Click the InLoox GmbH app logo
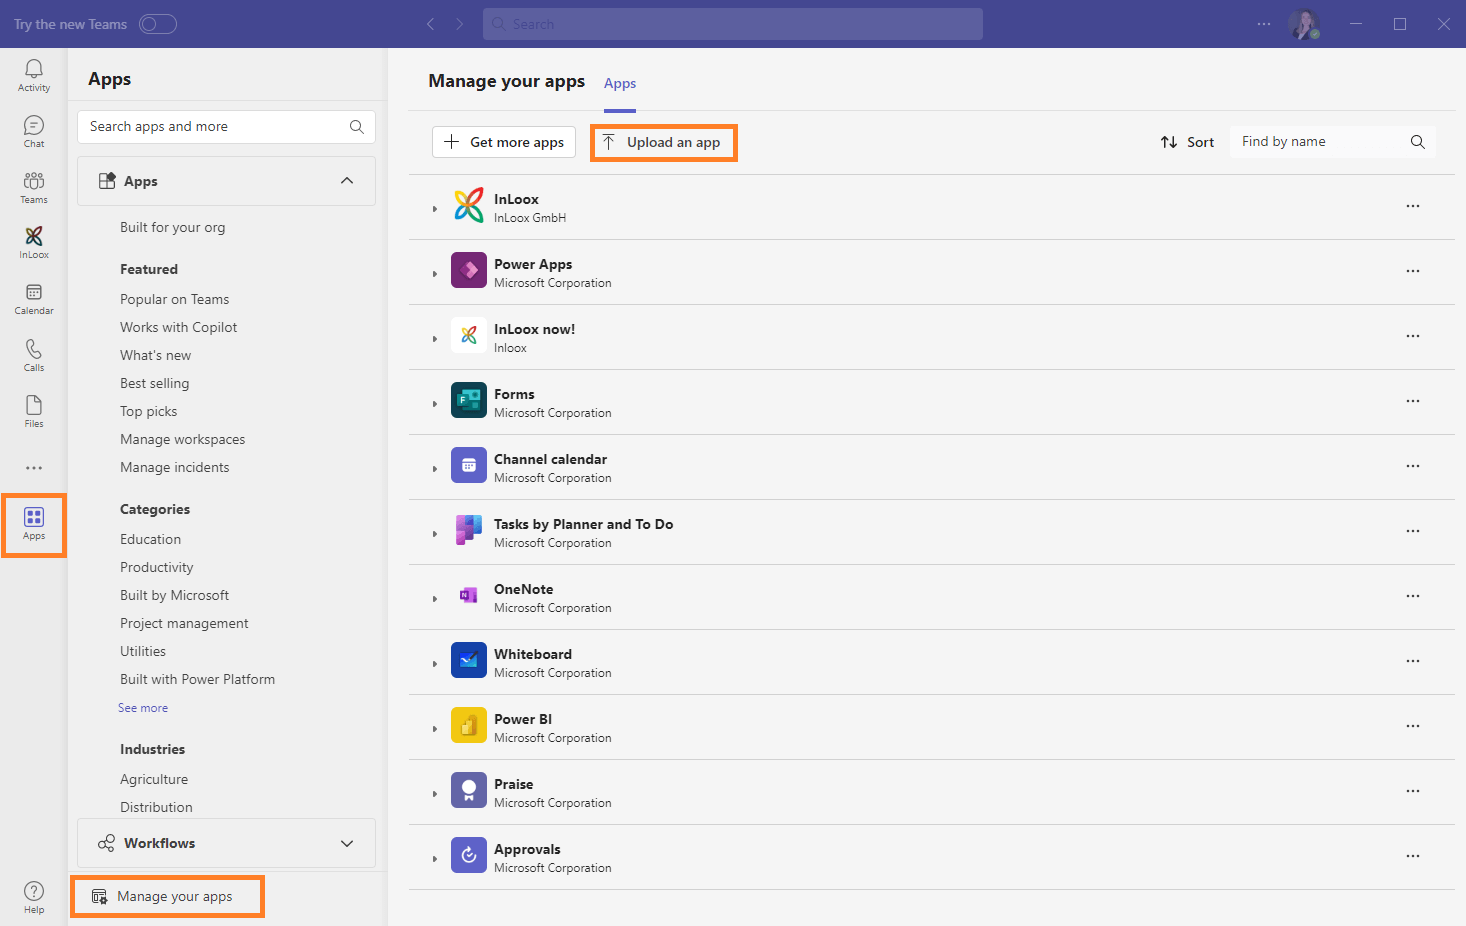Screen dimensions: 1466x926 (x=469, y=205)
